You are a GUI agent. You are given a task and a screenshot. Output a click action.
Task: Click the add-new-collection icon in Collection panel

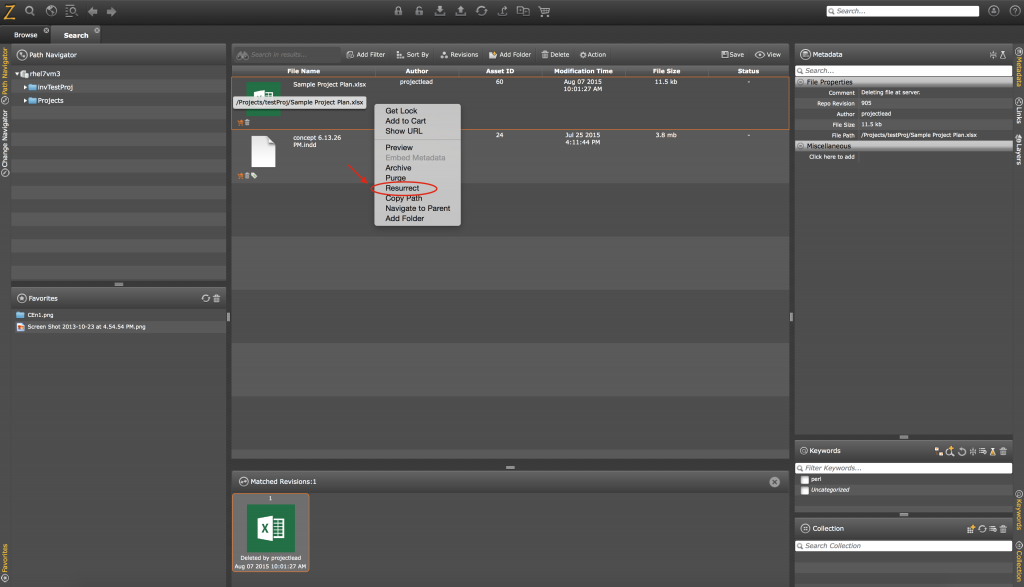[970, 528]
